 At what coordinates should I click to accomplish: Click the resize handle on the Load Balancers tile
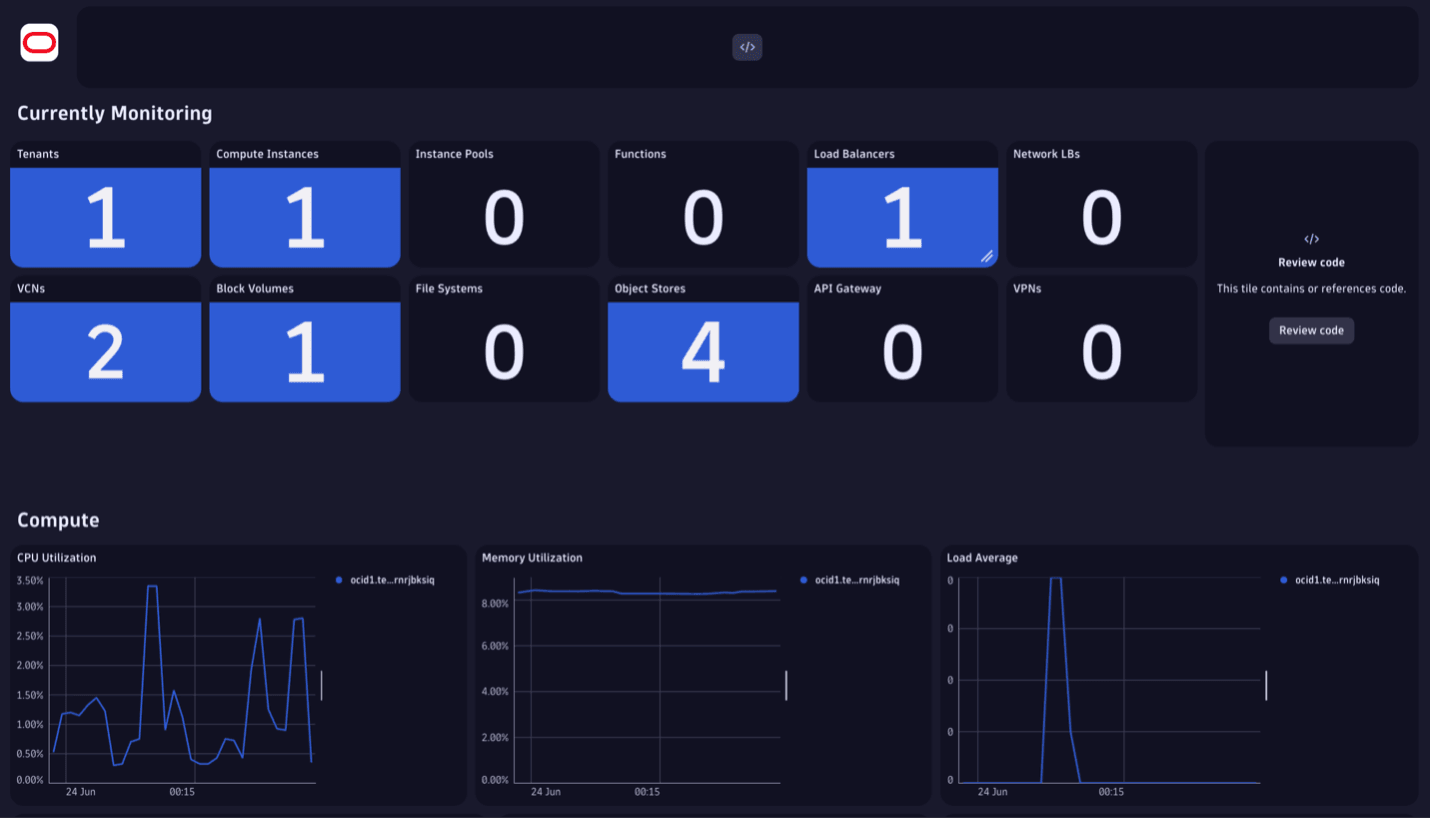(x=988, y=257)
